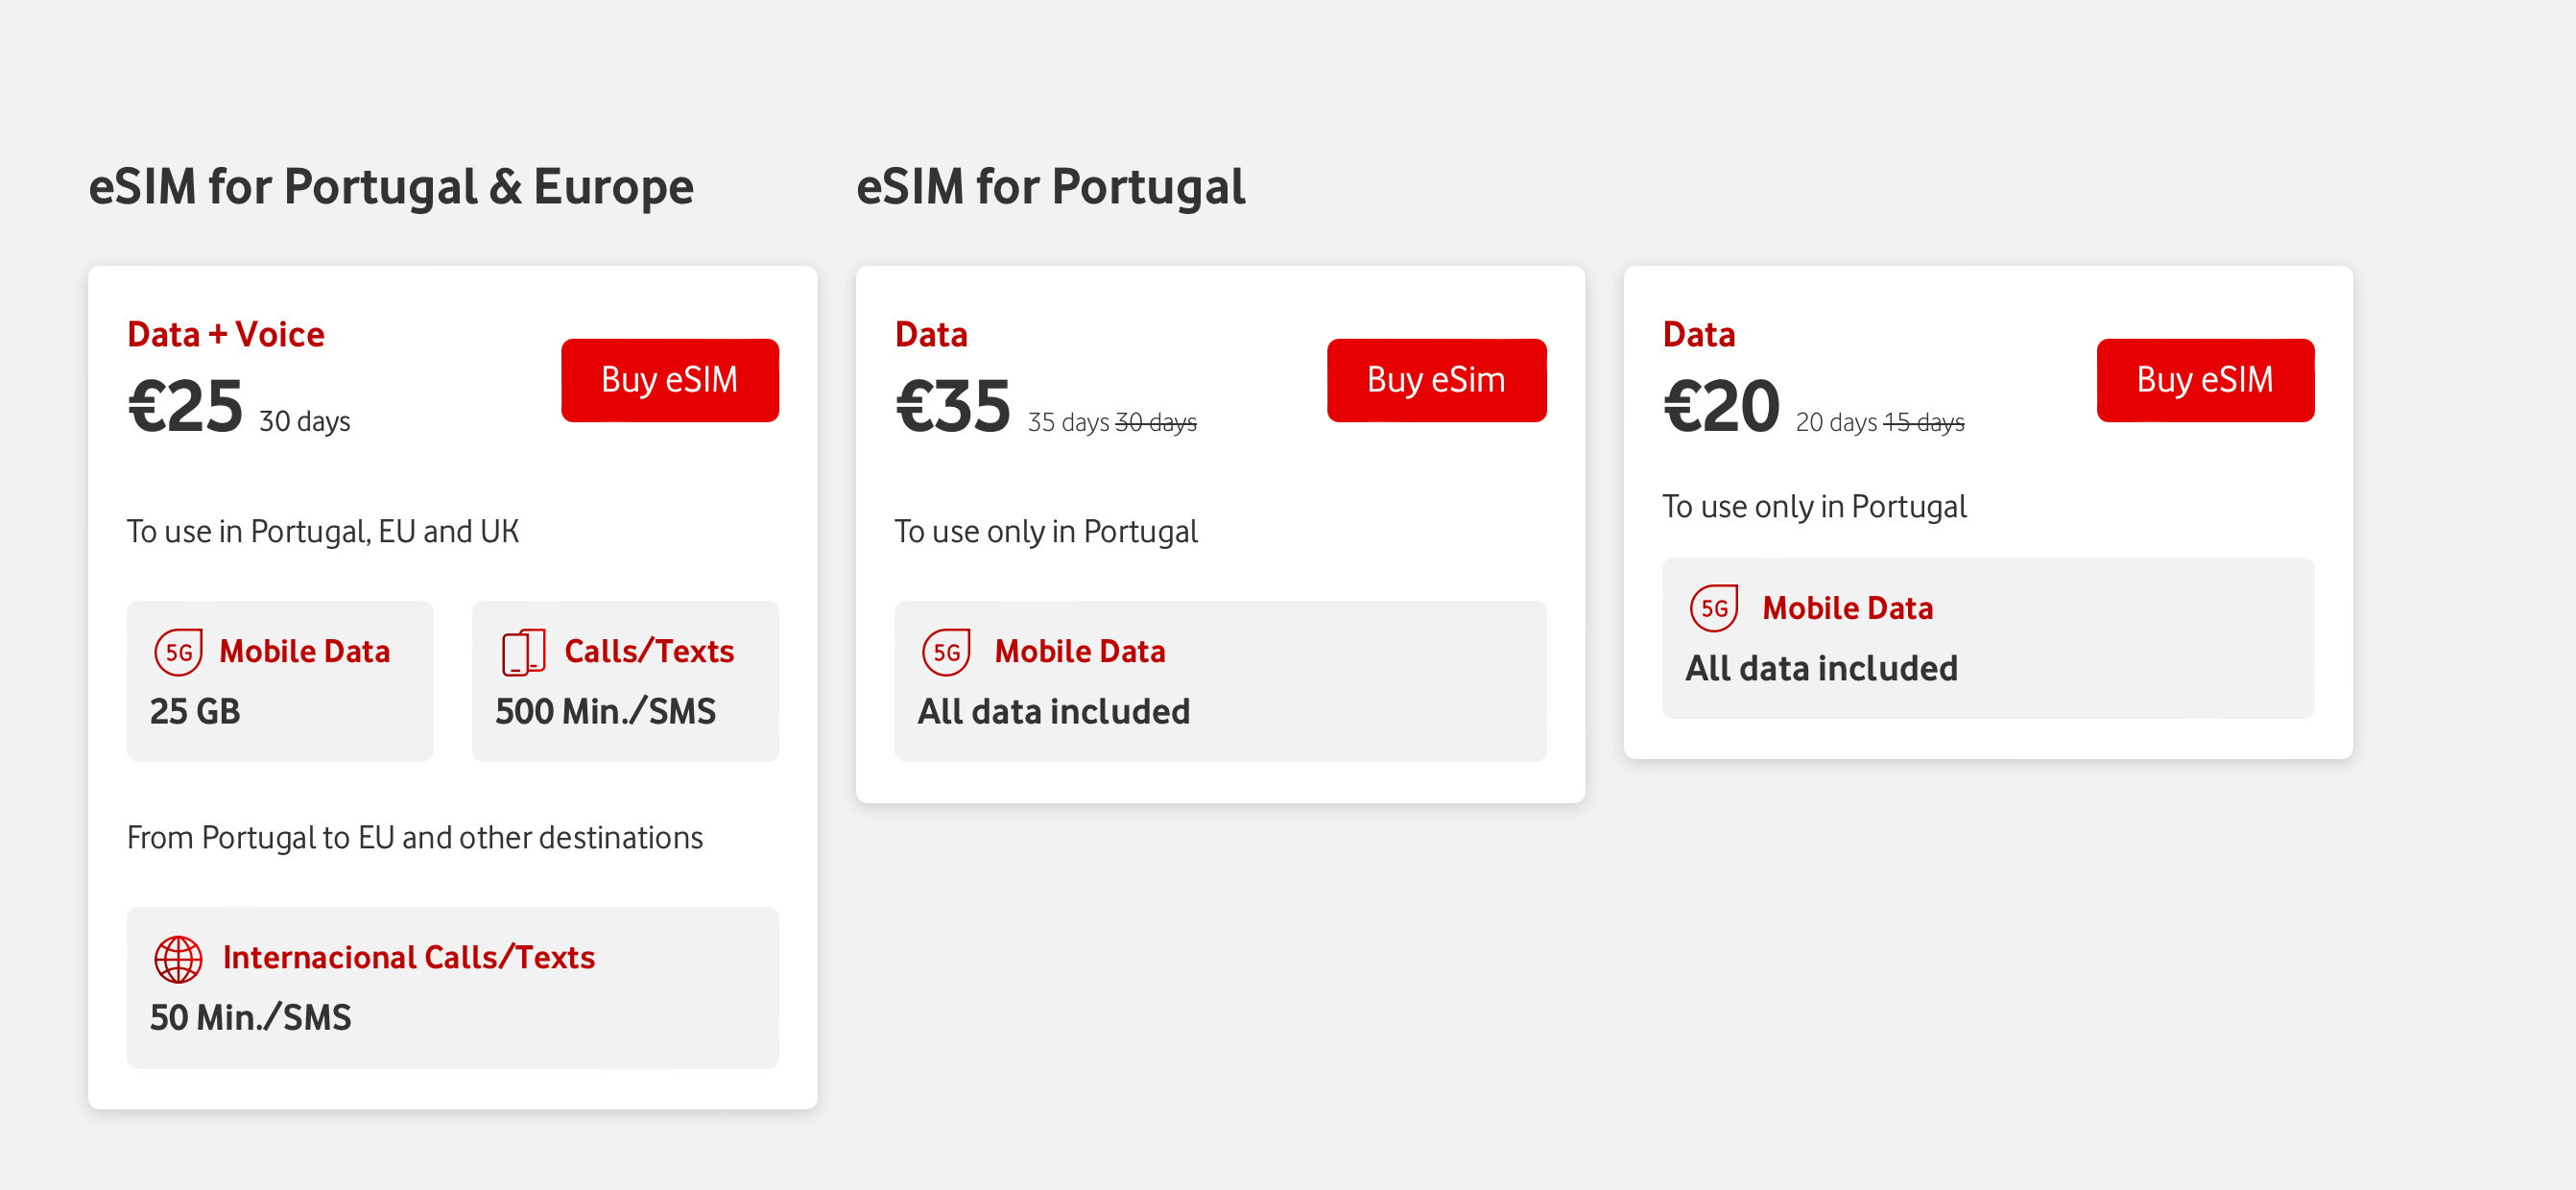Click the €20 price text
The height and width of the screenshot is (1190, 2576).
pos(1721,407)
